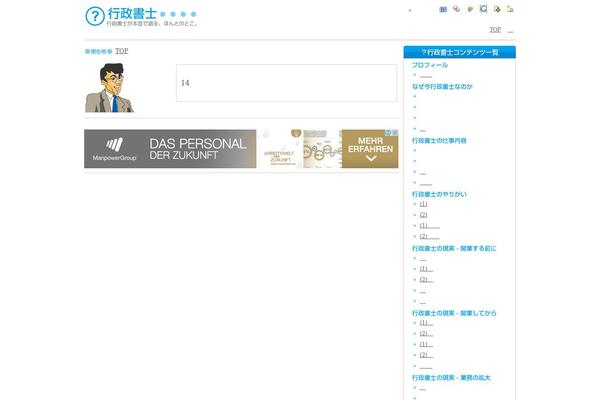600x400 pixels.
Task: Click the 行政書士の仕事内容 sidebar heading
Action: click(x=439, y=140)
